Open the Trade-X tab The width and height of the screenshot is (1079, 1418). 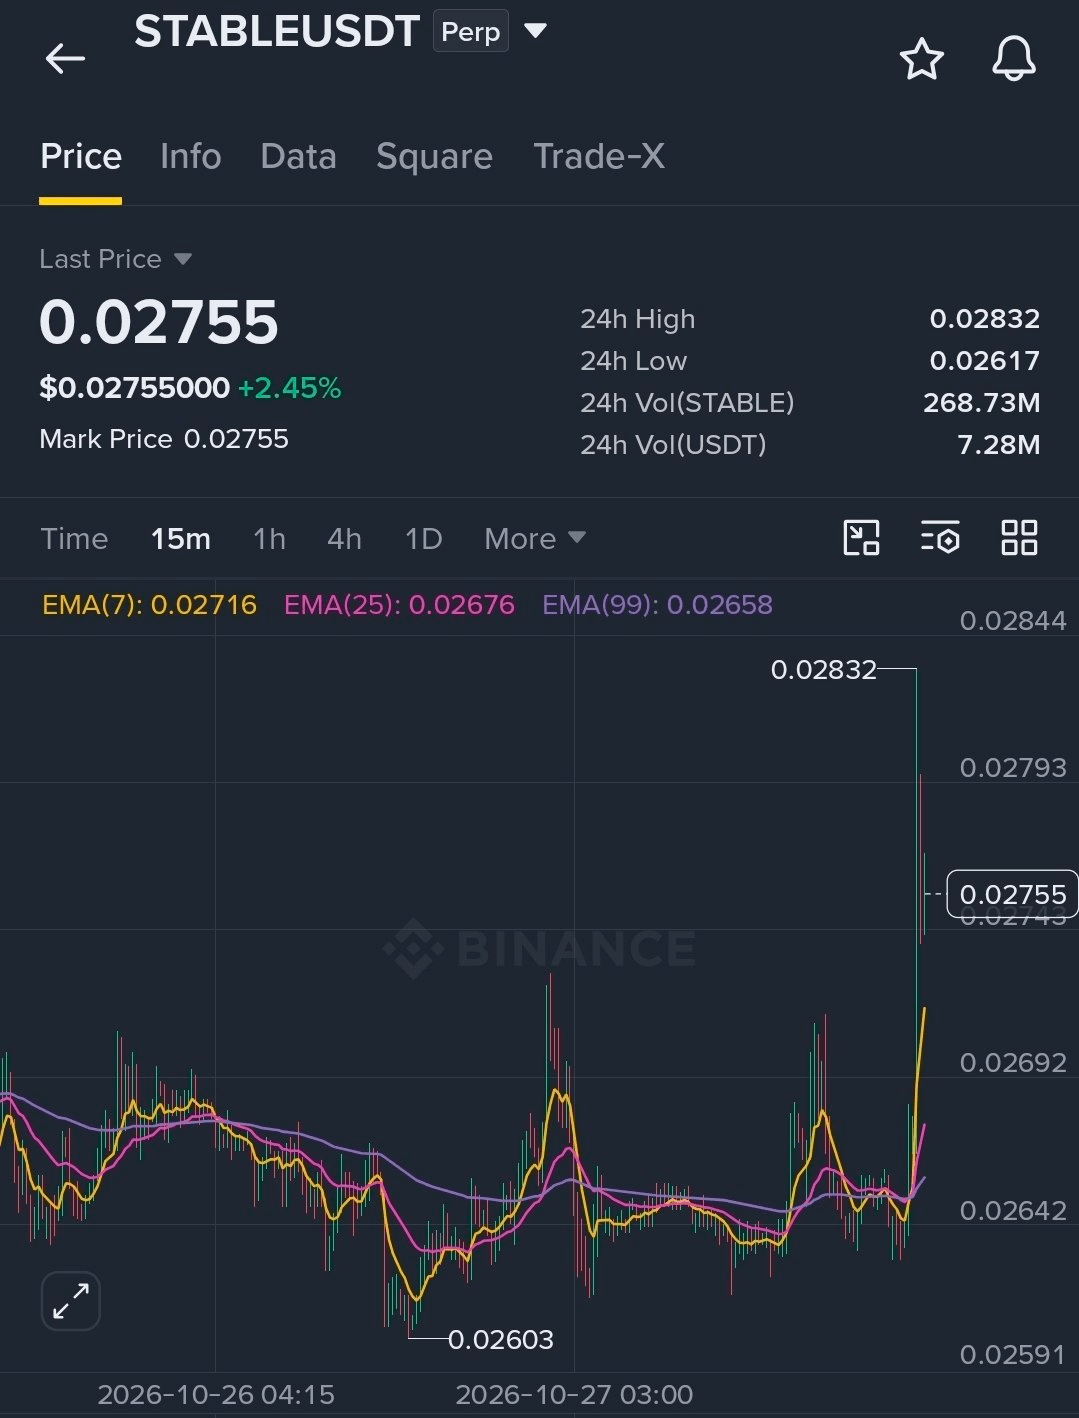click(598, 157)
